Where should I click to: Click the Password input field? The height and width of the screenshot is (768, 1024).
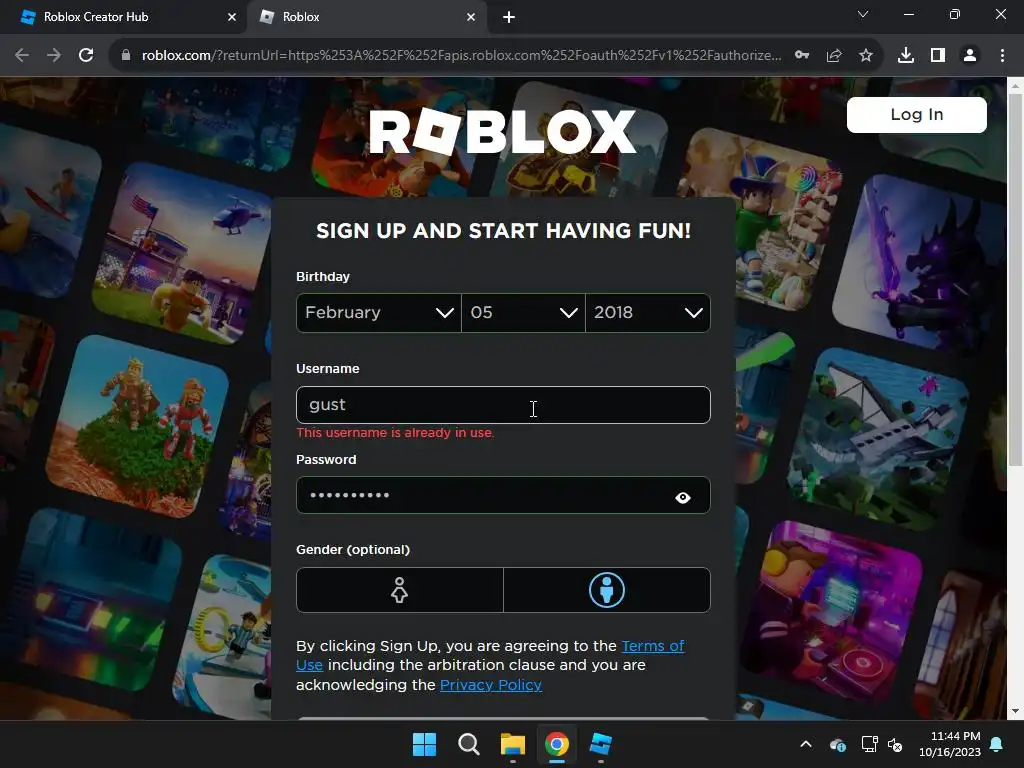click(503, 495)
